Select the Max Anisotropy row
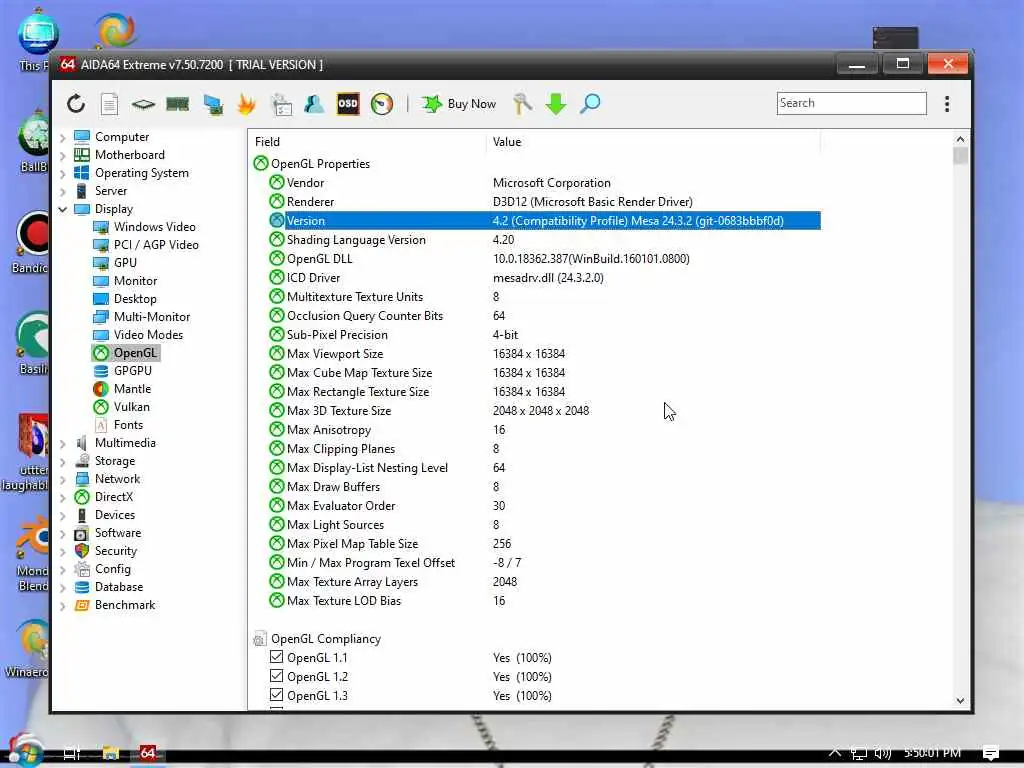The image size is (1024, 768). 544,430
